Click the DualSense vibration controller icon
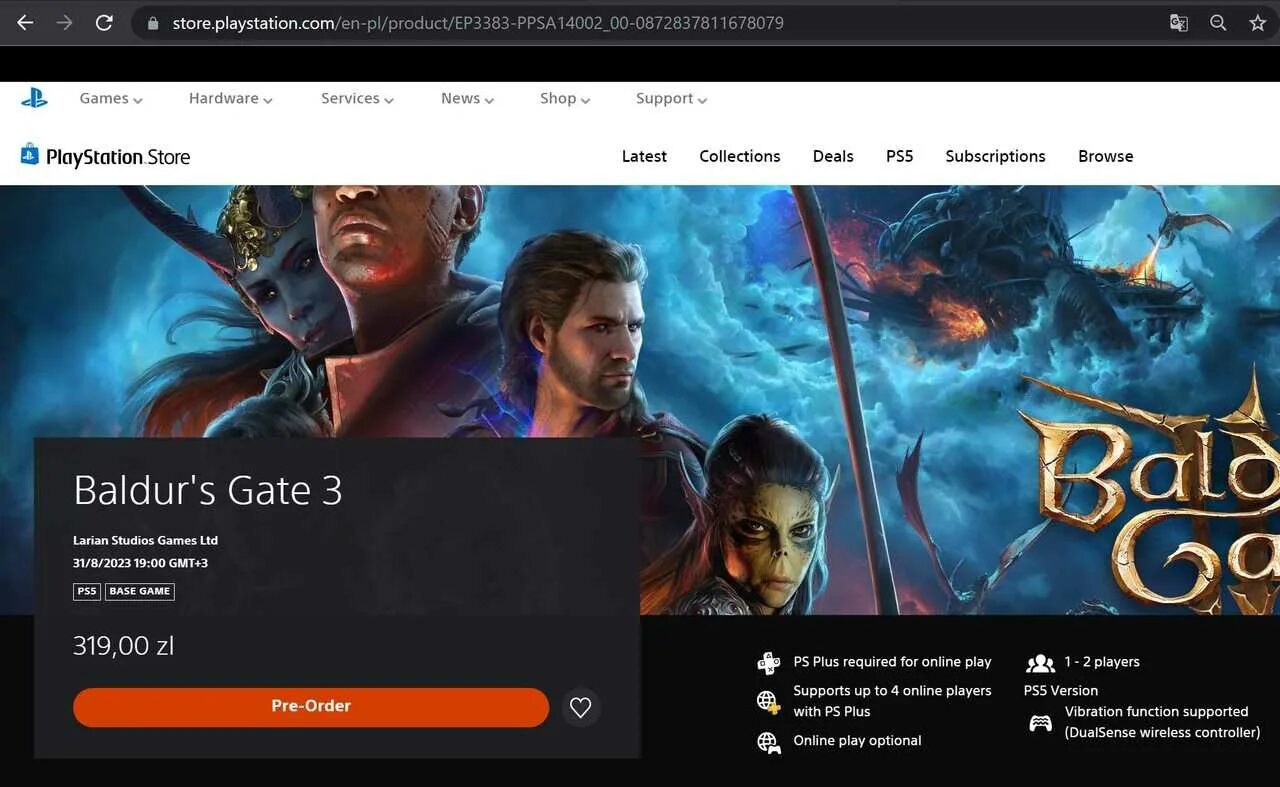Image resolution: width=1280 pixels, height=787 pixels. (1040, 723)
